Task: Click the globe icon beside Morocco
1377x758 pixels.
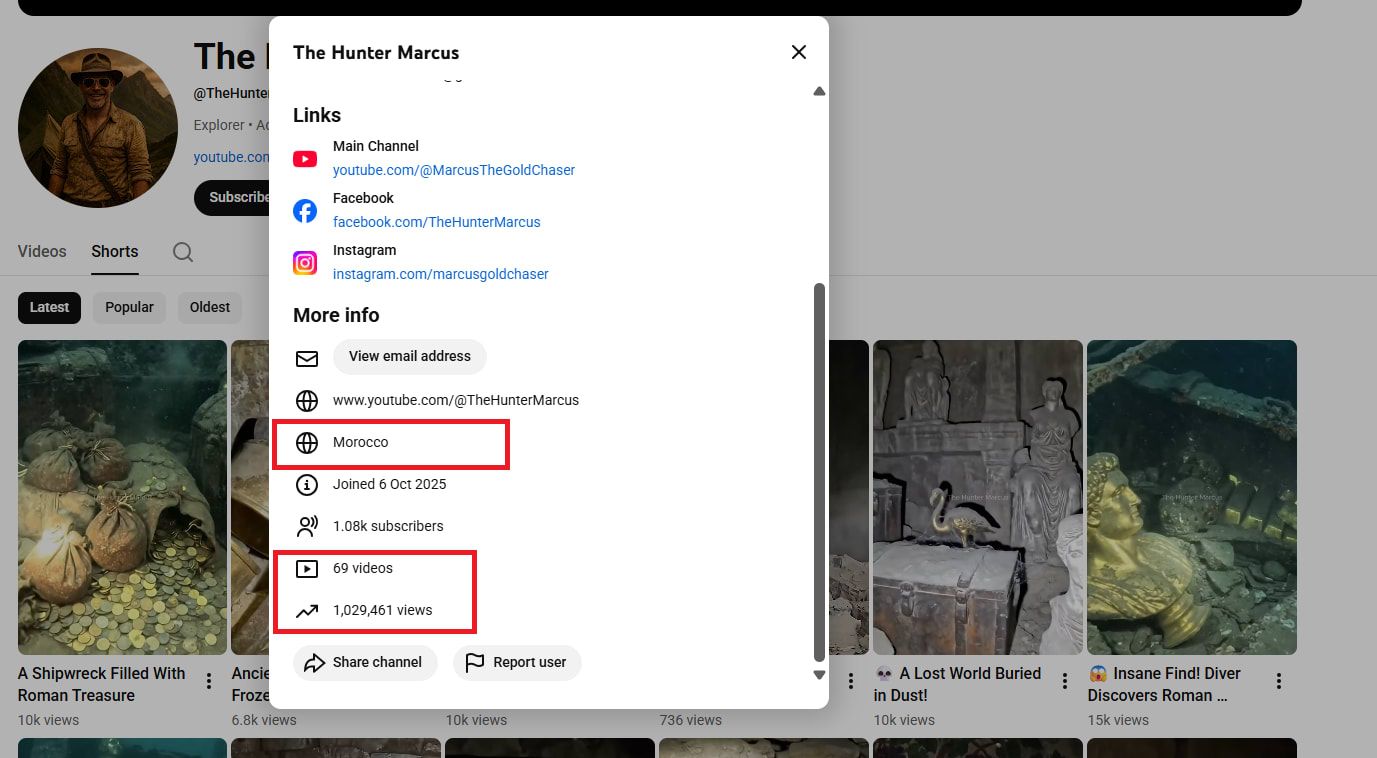Action: (307, 442)
